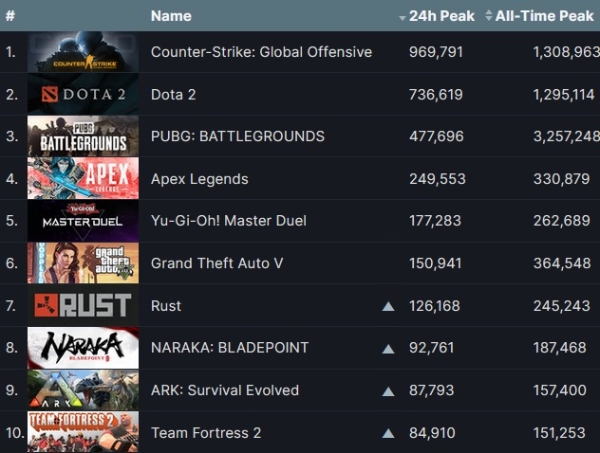
Task: Click the Team Fortress 2 trend arrow
Action: (388, 433)
